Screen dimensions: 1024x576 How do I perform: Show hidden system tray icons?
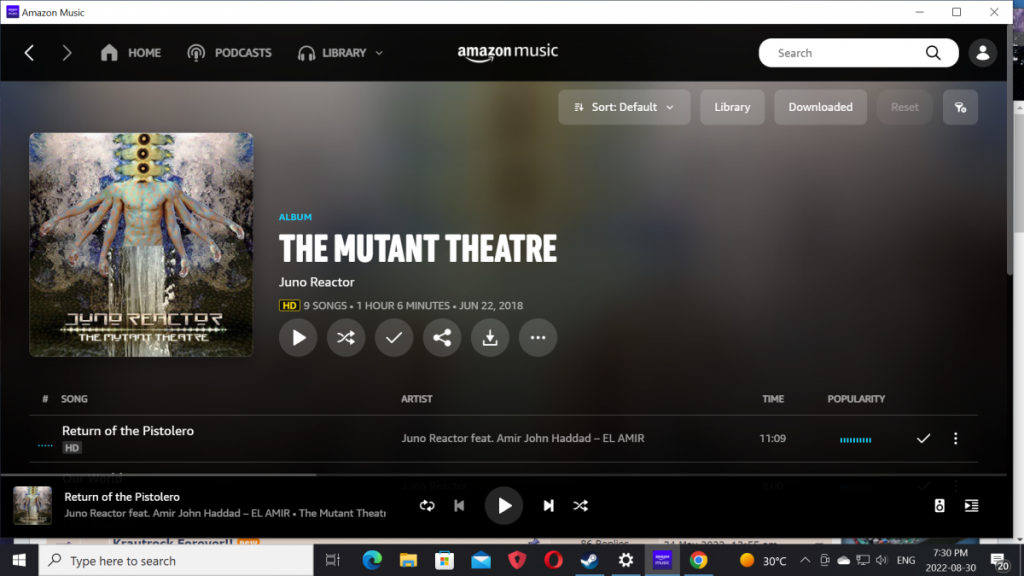tap(805, 560)
